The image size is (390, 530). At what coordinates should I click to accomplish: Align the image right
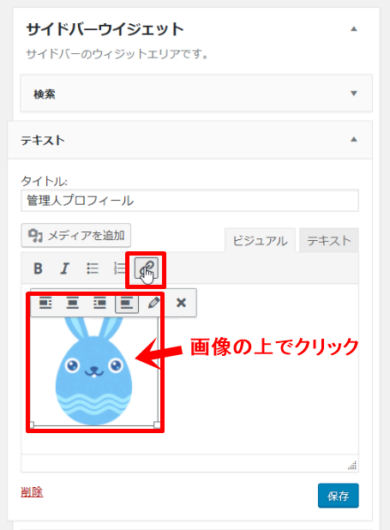(x=99, y=303)
